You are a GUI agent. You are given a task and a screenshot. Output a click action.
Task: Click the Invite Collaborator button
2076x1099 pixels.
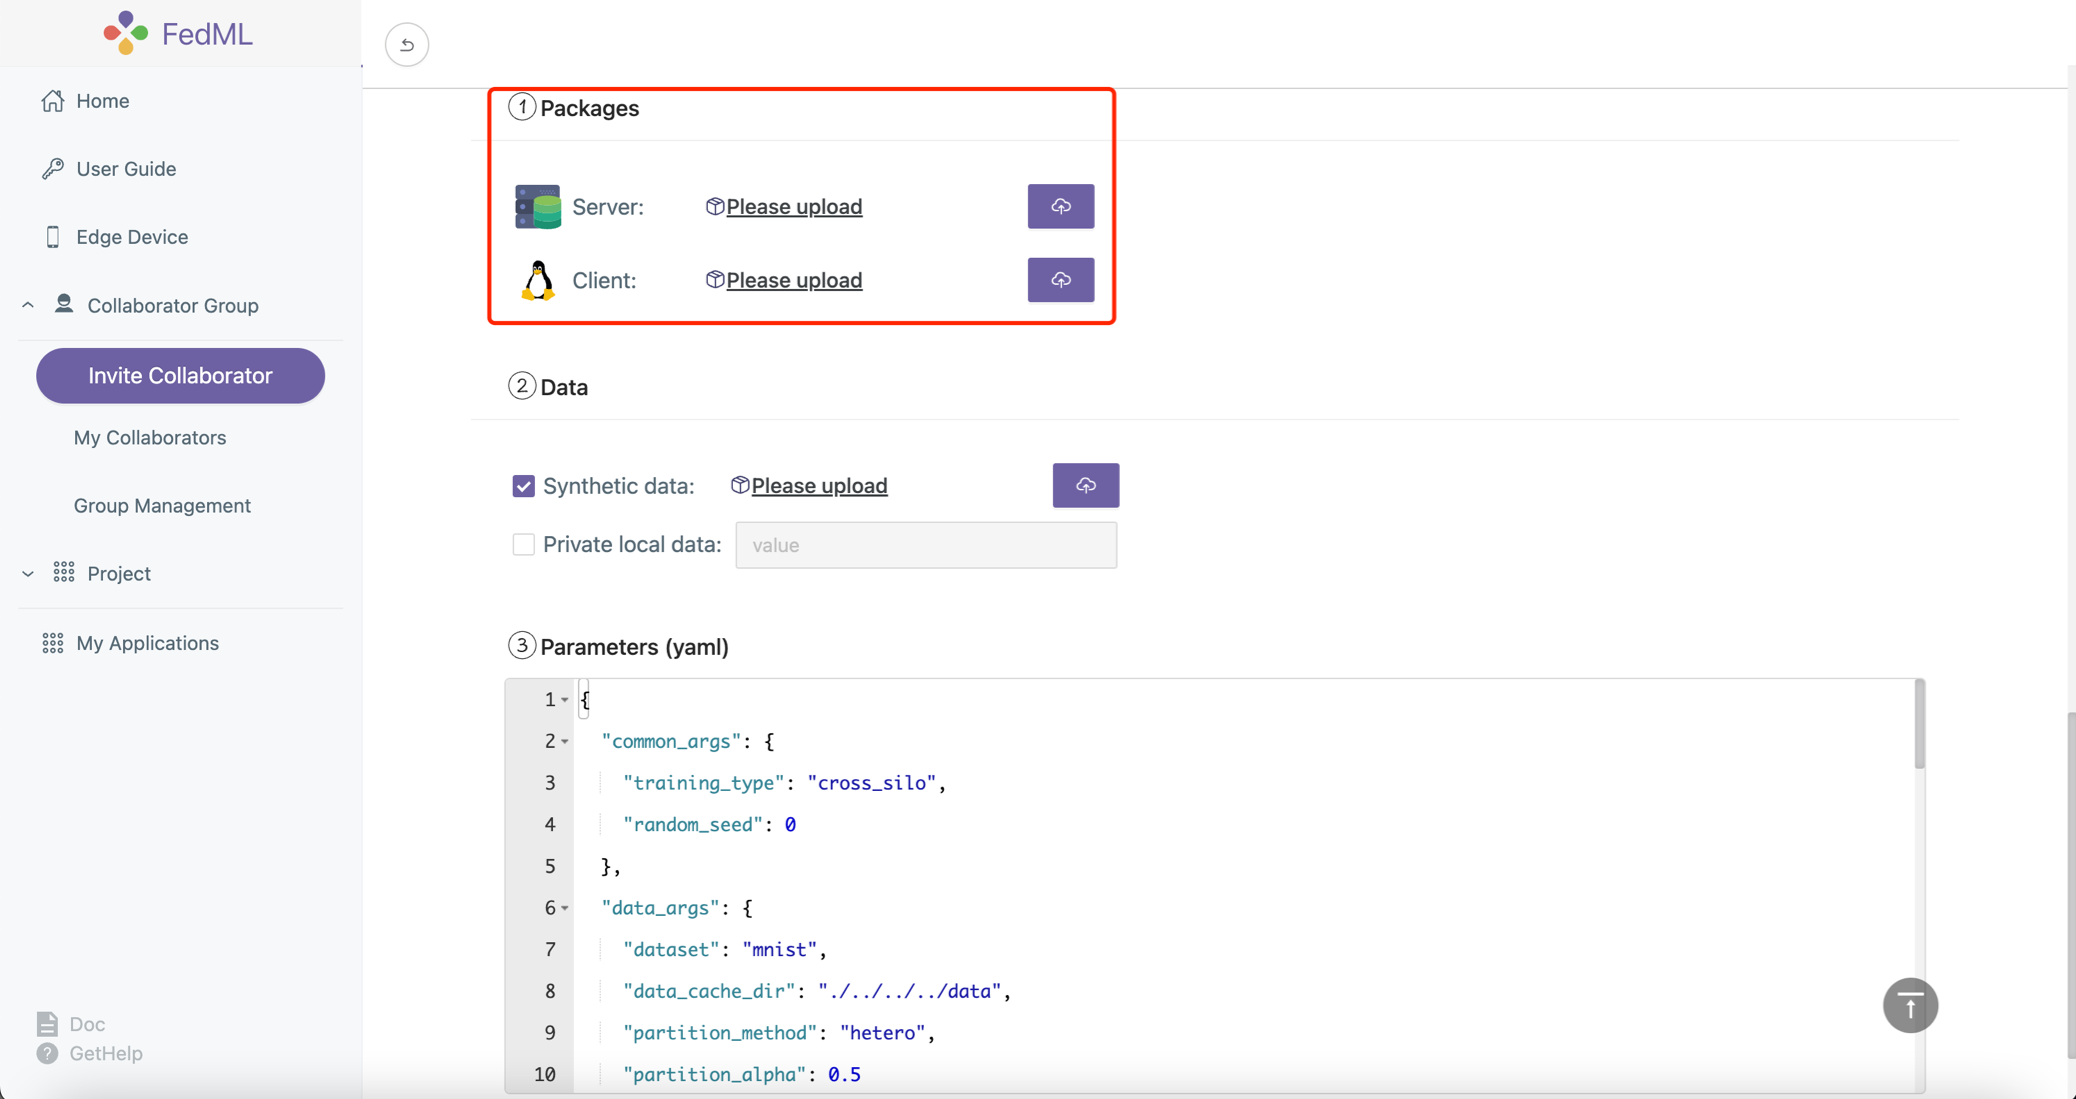180,374
